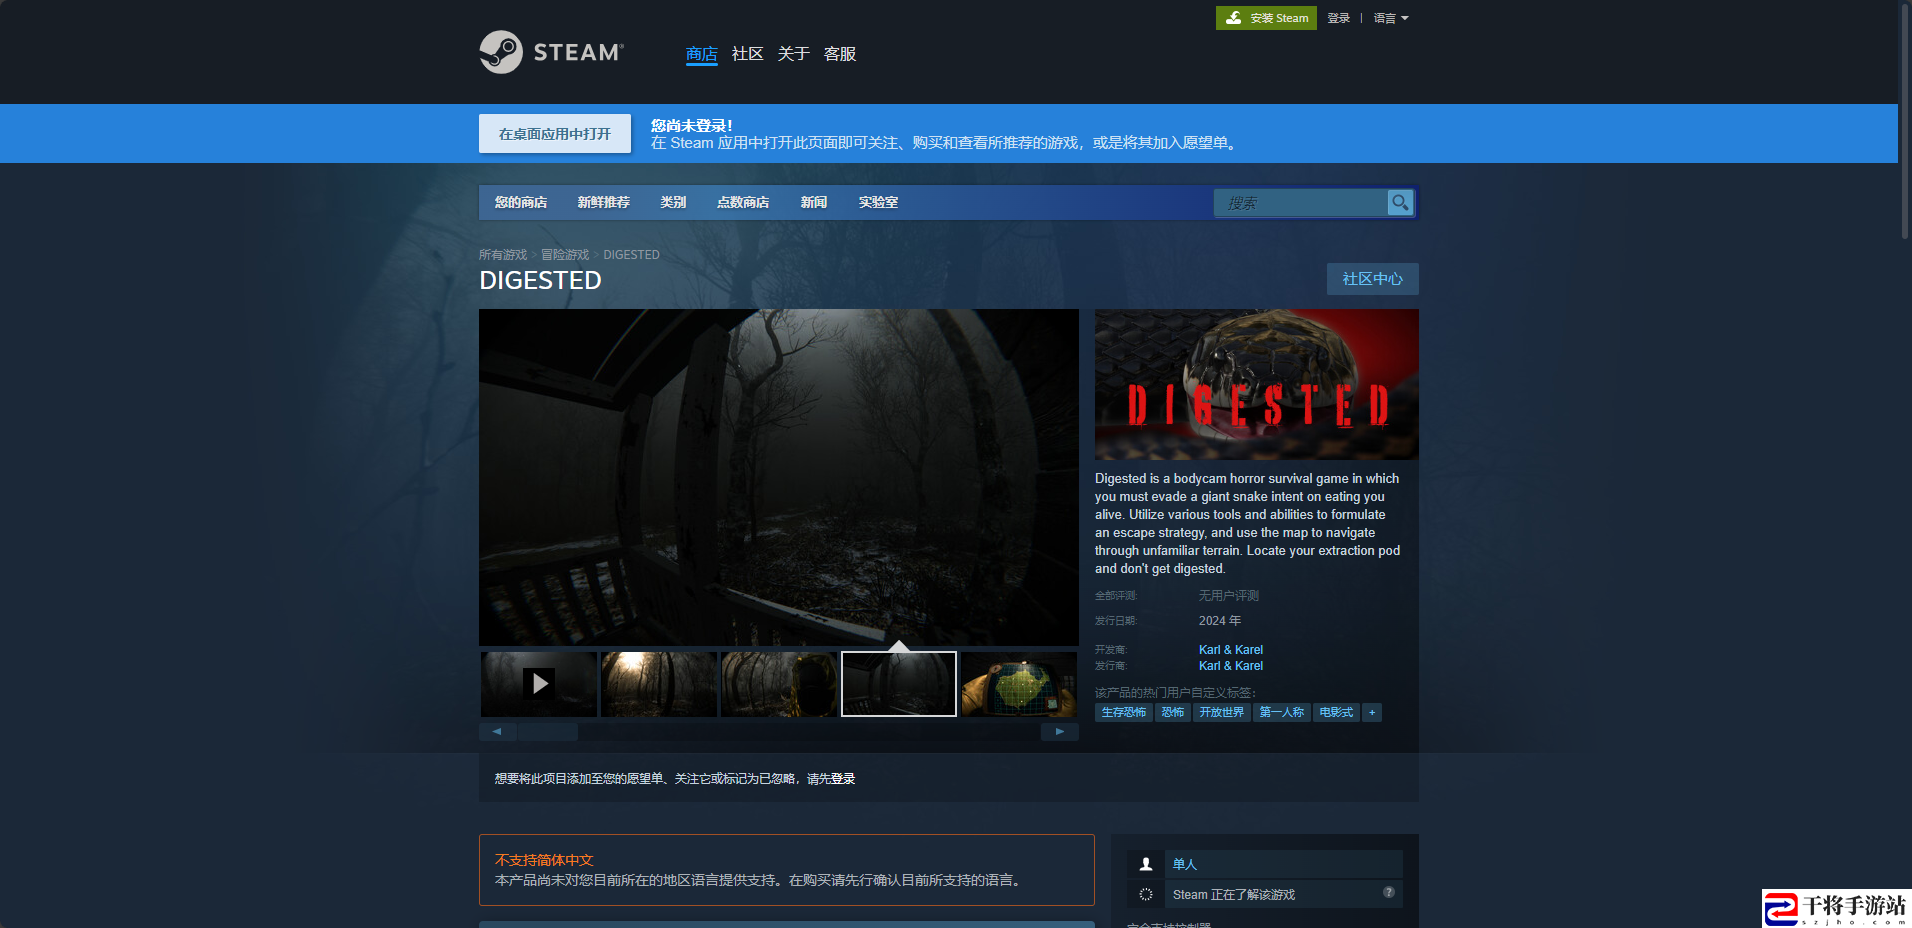Click the question mark help icon
The image size is (1912, 928).
tap(1389, 892)
